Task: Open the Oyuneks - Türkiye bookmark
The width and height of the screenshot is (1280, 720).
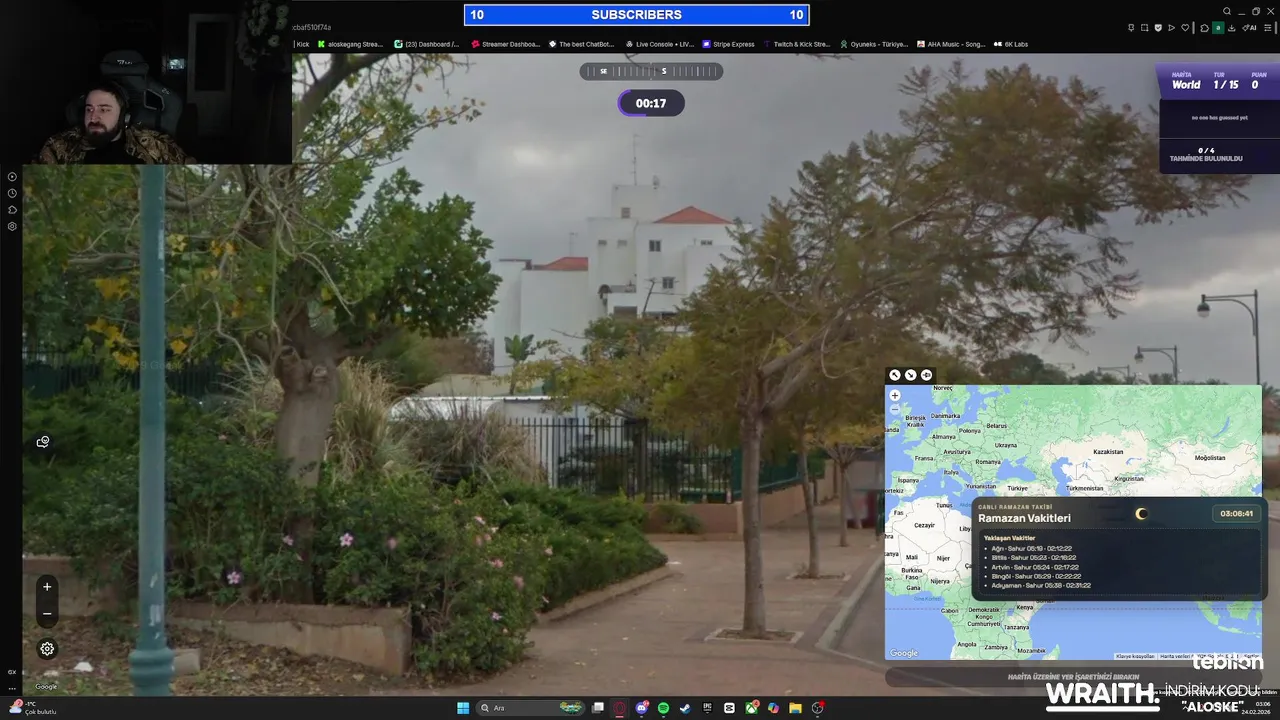Action: (x=874, y=44)
